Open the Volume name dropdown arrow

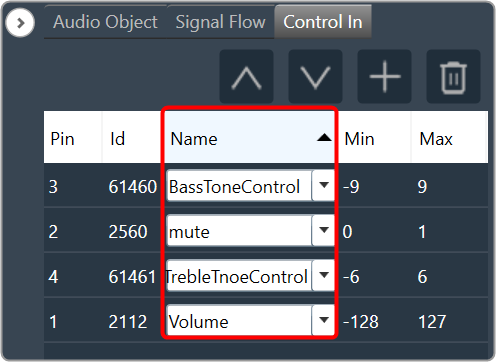point(324,320)
